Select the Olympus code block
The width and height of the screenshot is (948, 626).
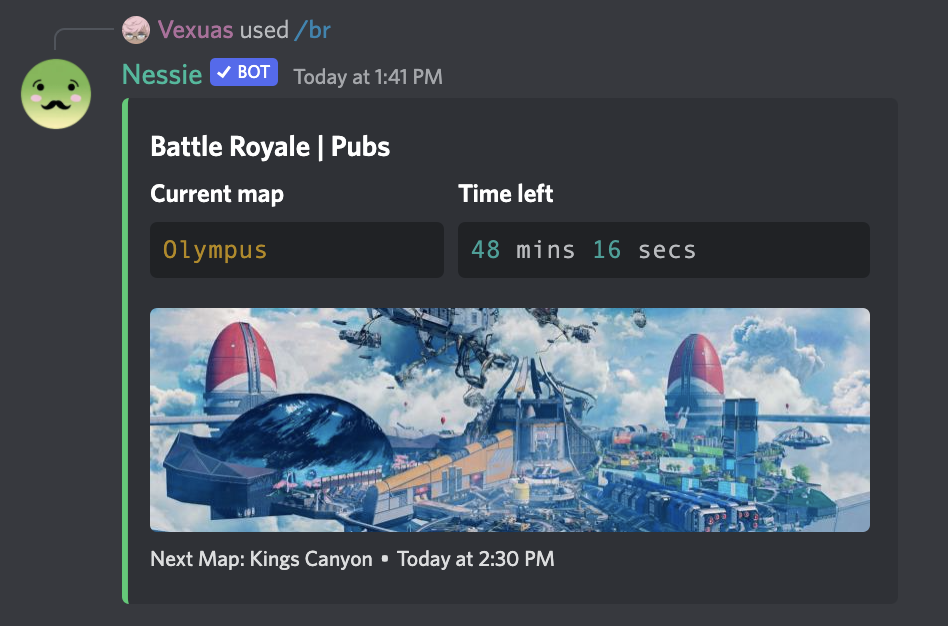[297, 250]
